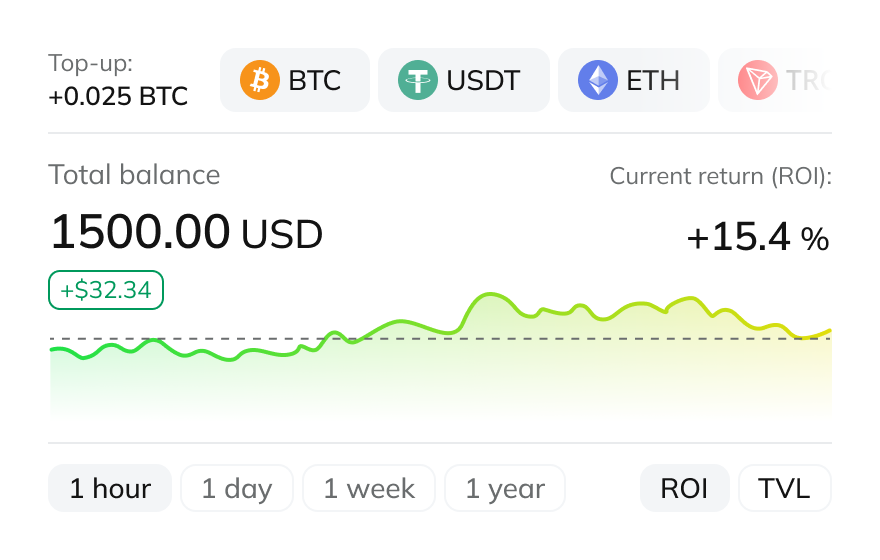
Task: Switch chart range to 1 hour
Action: click(110, 488)
